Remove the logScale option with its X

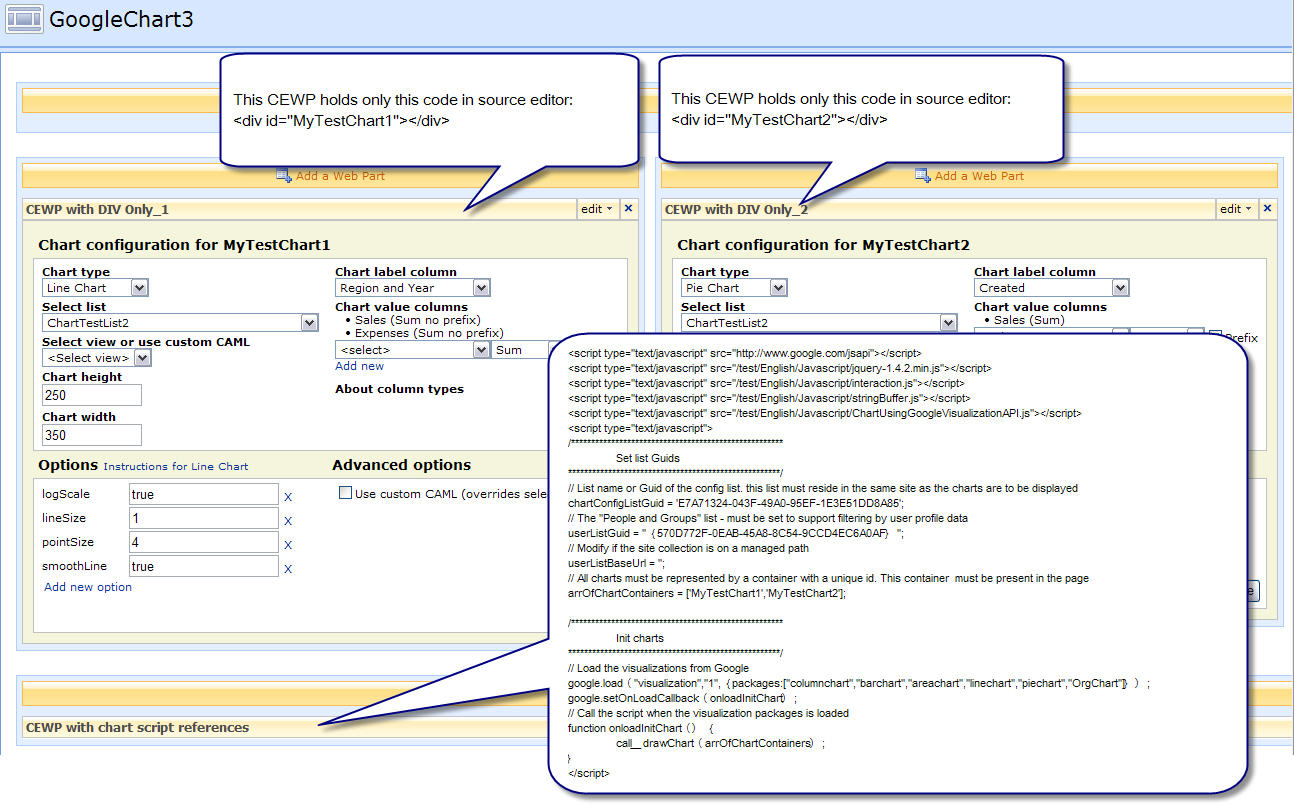tap(288, 496)
